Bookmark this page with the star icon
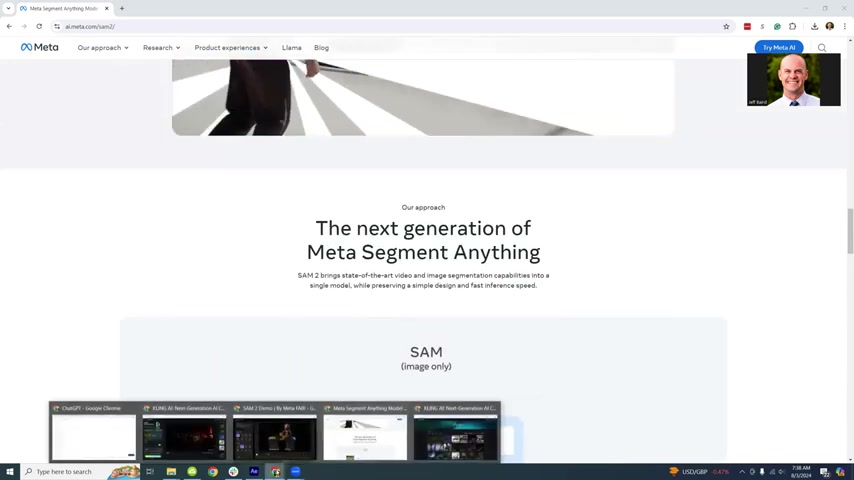854x480 pixels. [x=726, y=26]
